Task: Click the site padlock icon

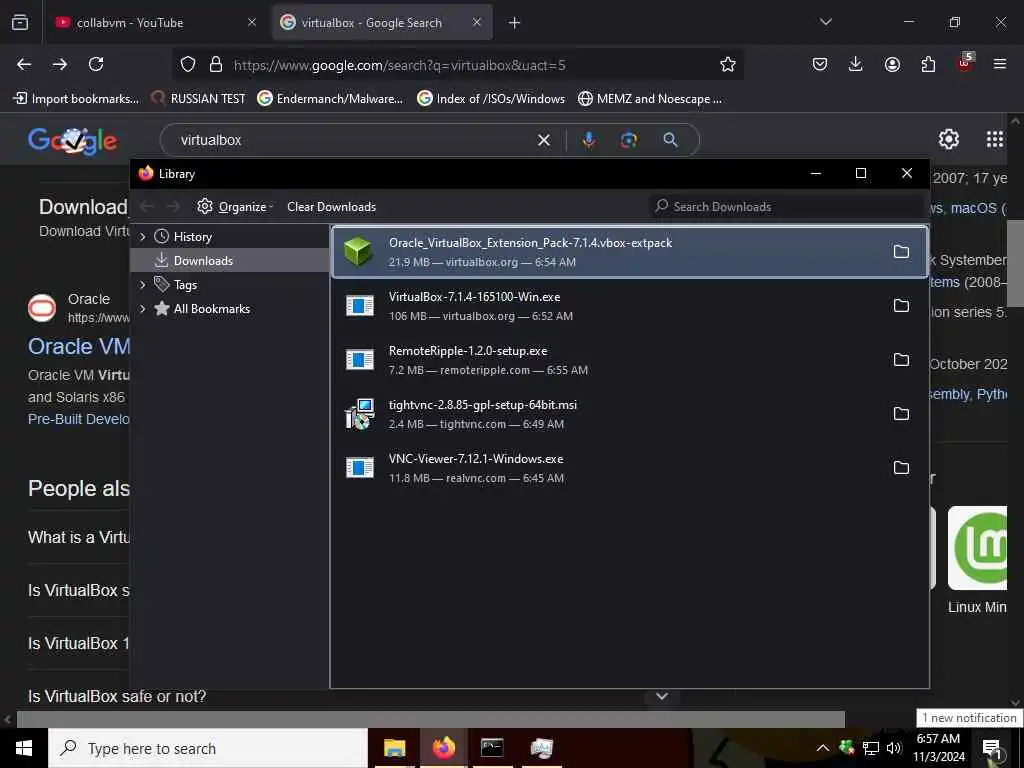Action: pyautogui.click(x=216, y=64)
